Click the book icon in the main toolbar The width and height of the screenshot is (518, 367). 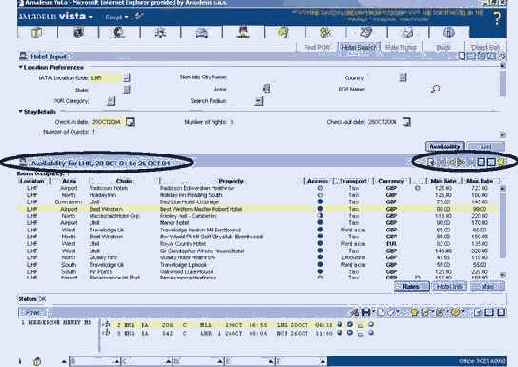pos(37,33)
